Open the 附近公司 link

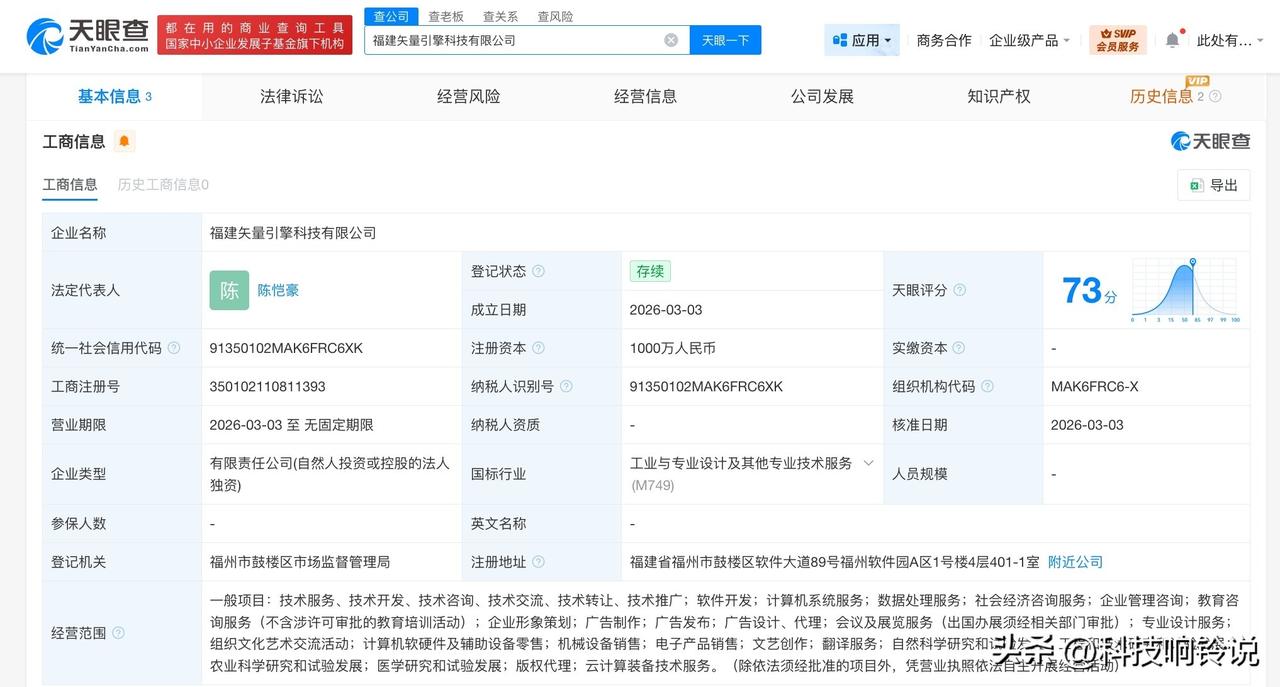tap(1075, 562)
